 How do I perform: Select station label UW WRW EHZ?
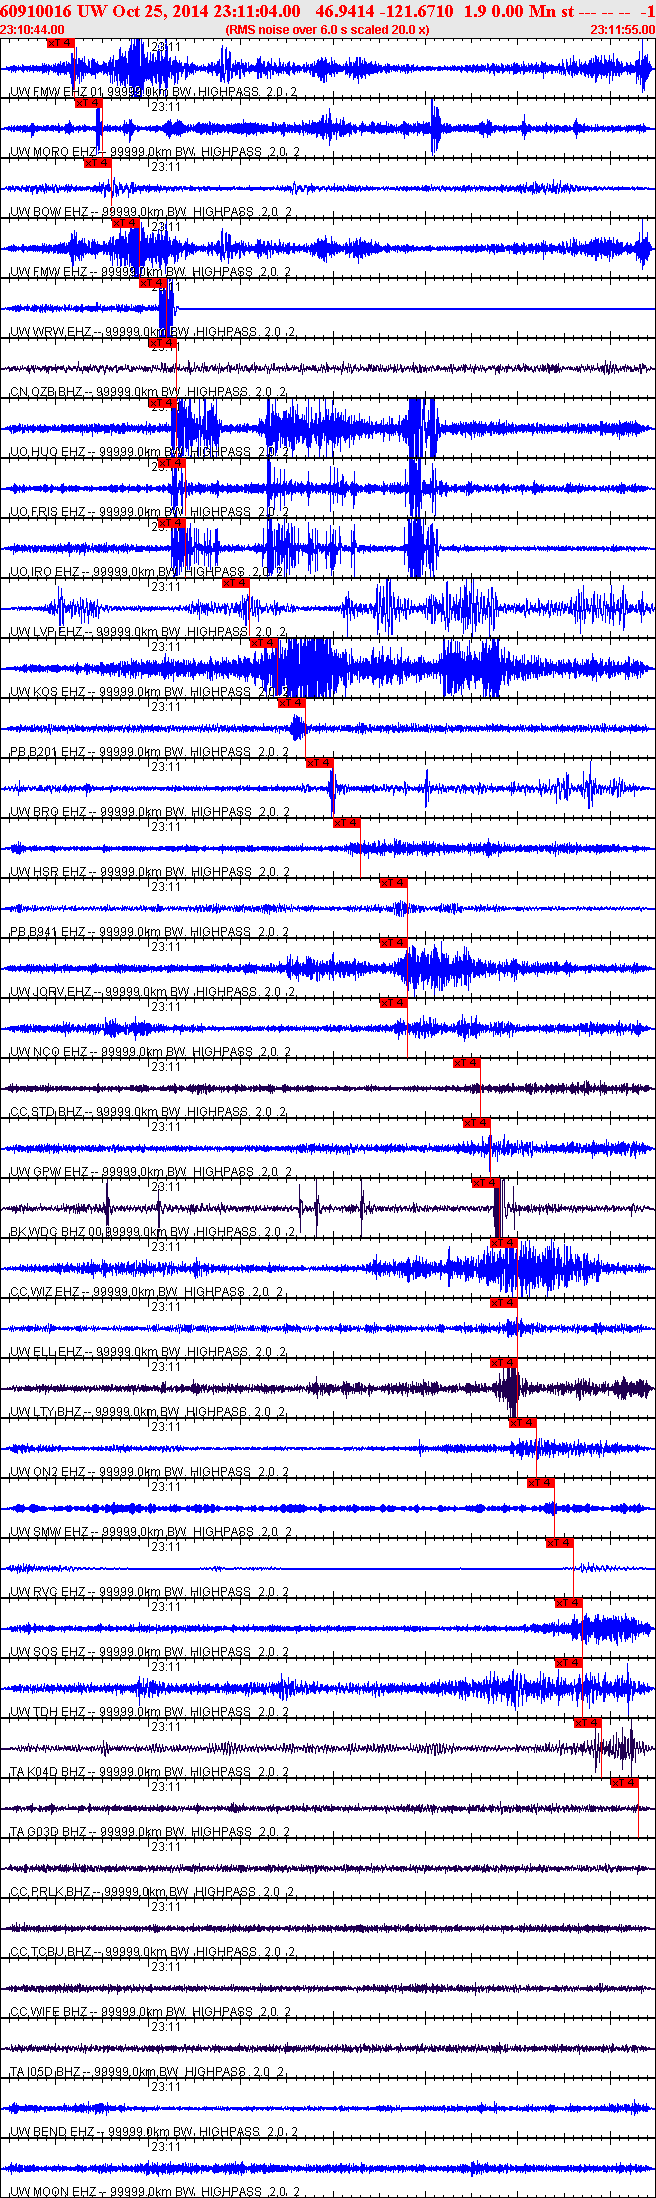coord(50,332)
